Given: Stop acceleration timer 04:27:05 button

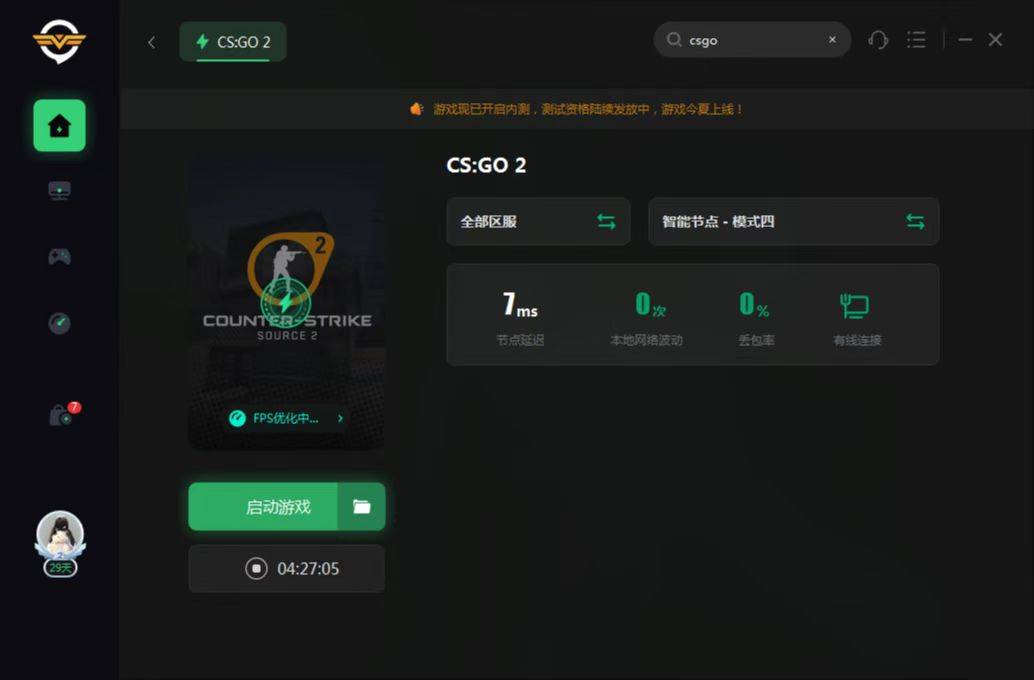Looking at the screenshot, I should [287, 569].
